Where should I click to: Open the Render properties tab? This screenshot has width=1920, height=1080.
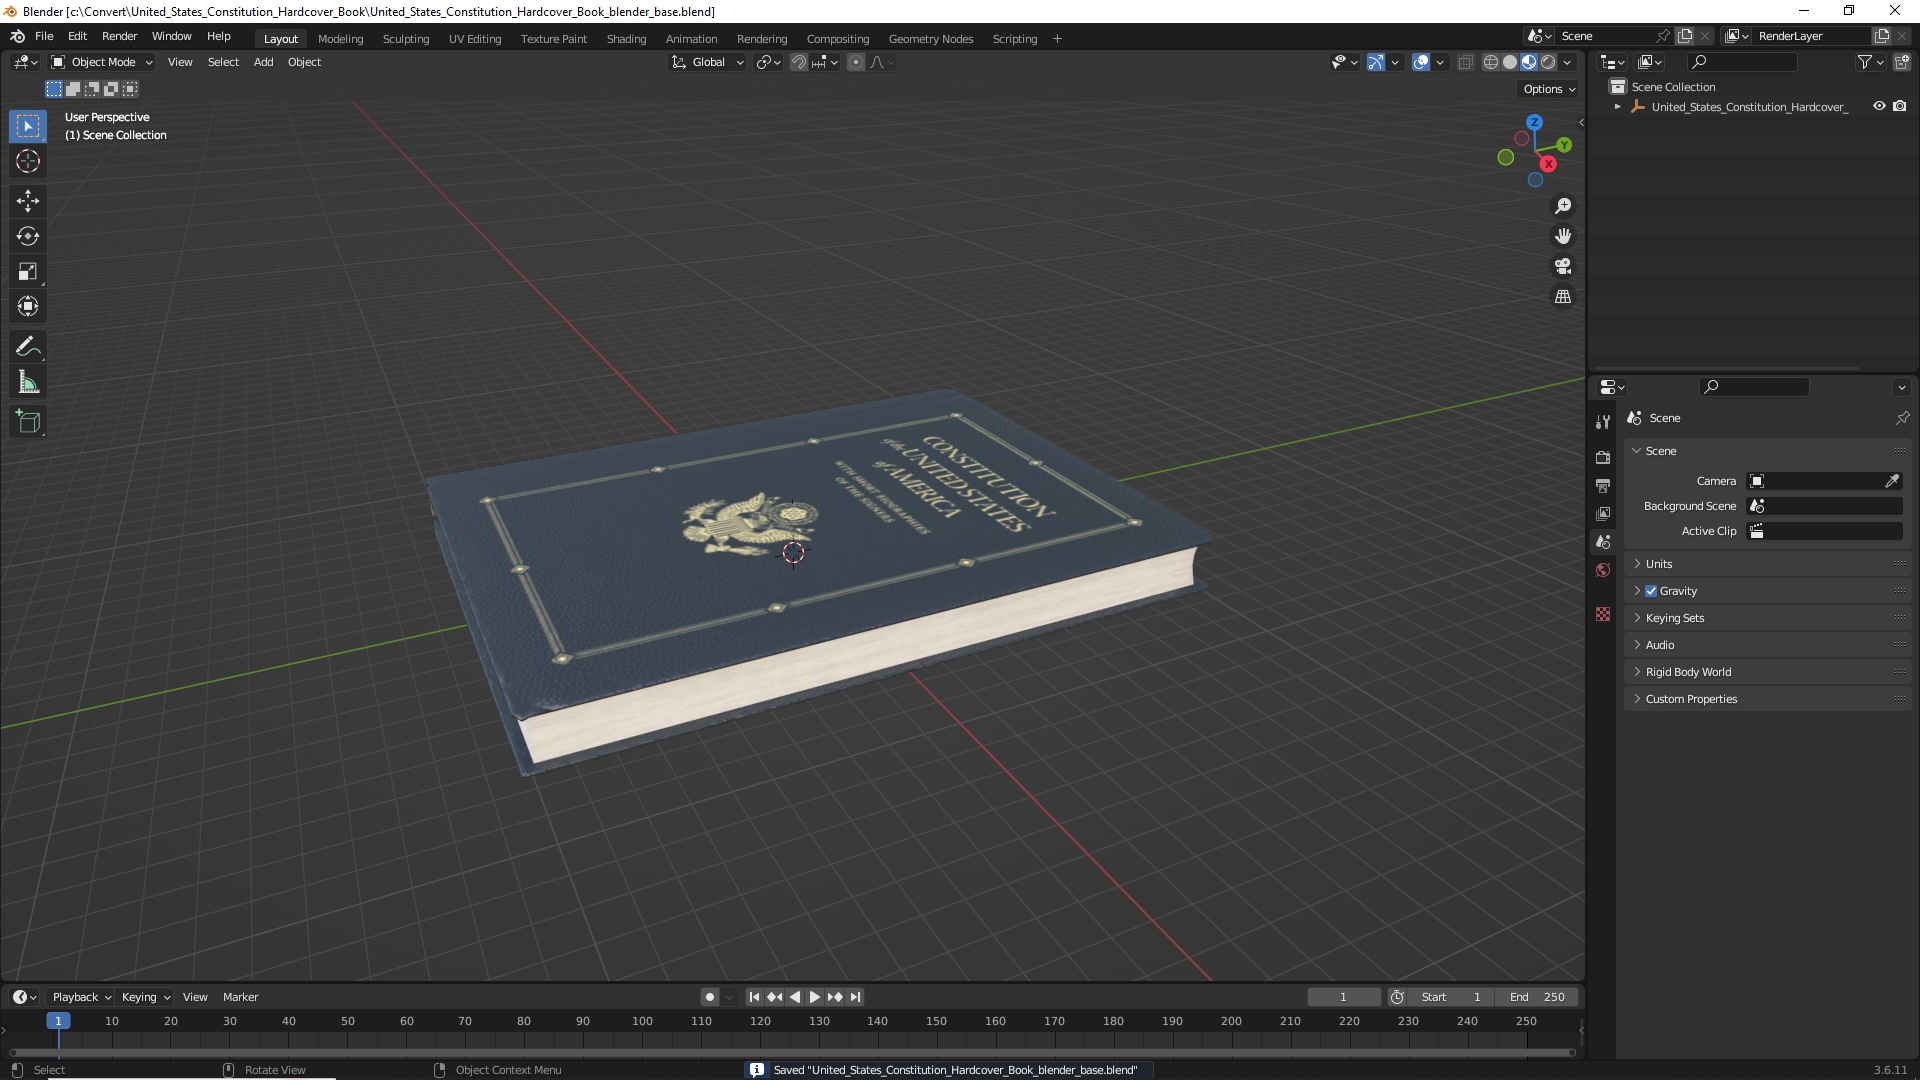tap(1603, 457)
